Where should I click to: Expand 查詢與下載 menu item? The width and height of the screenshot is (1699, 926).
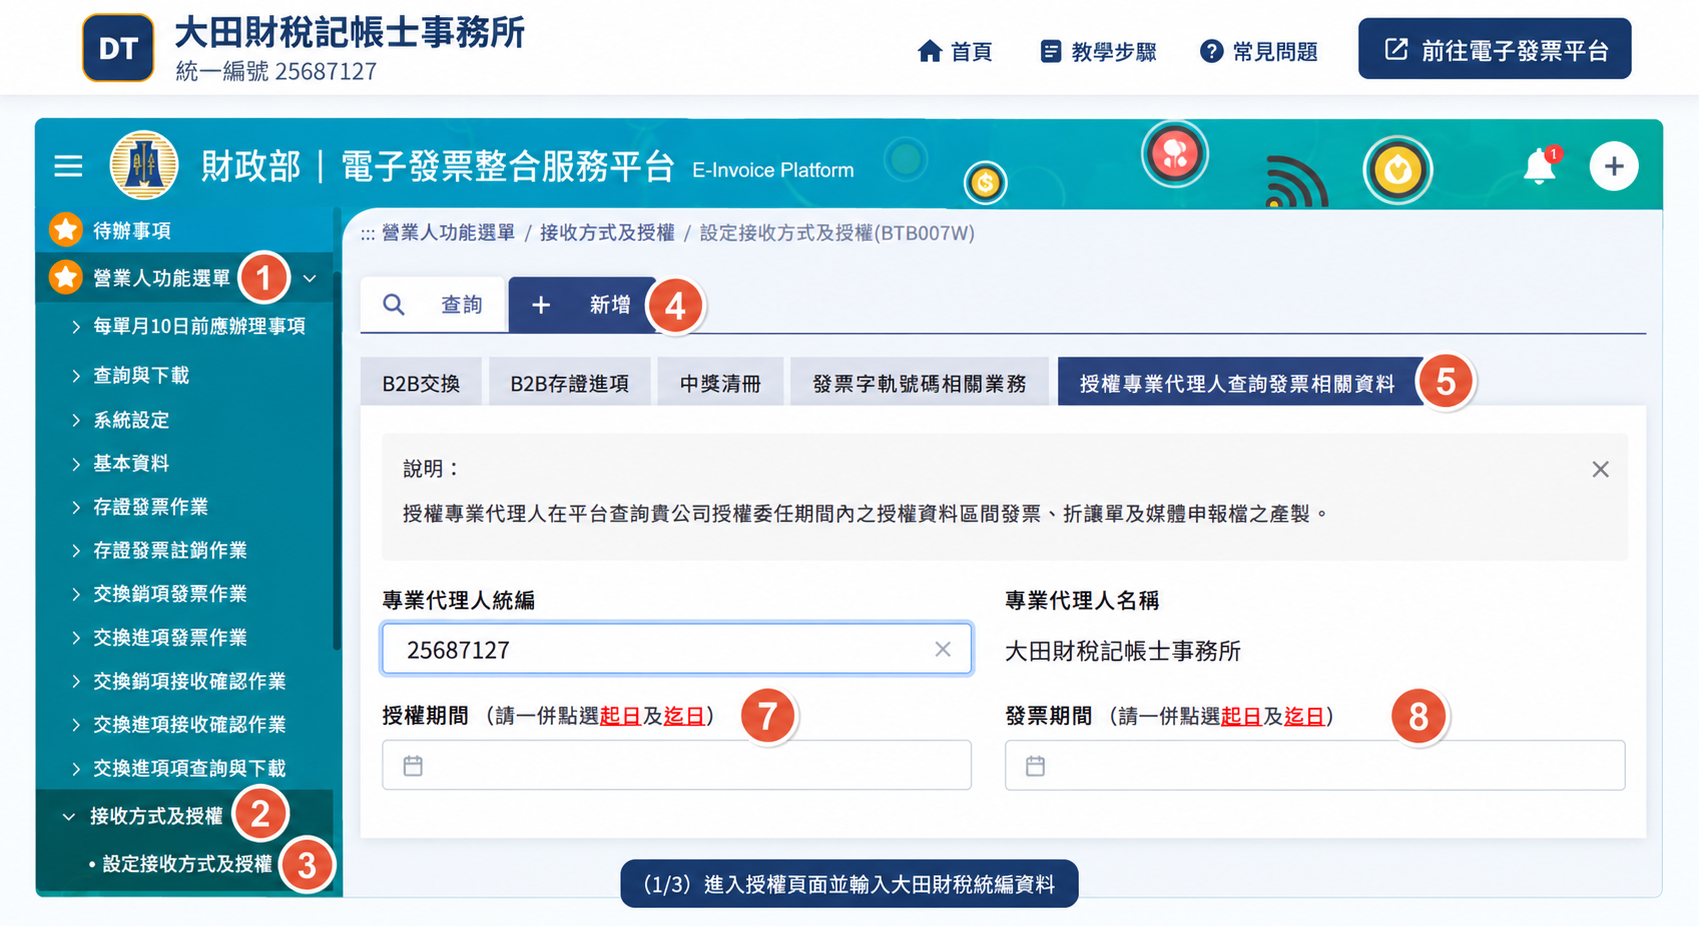pos(130,375)
